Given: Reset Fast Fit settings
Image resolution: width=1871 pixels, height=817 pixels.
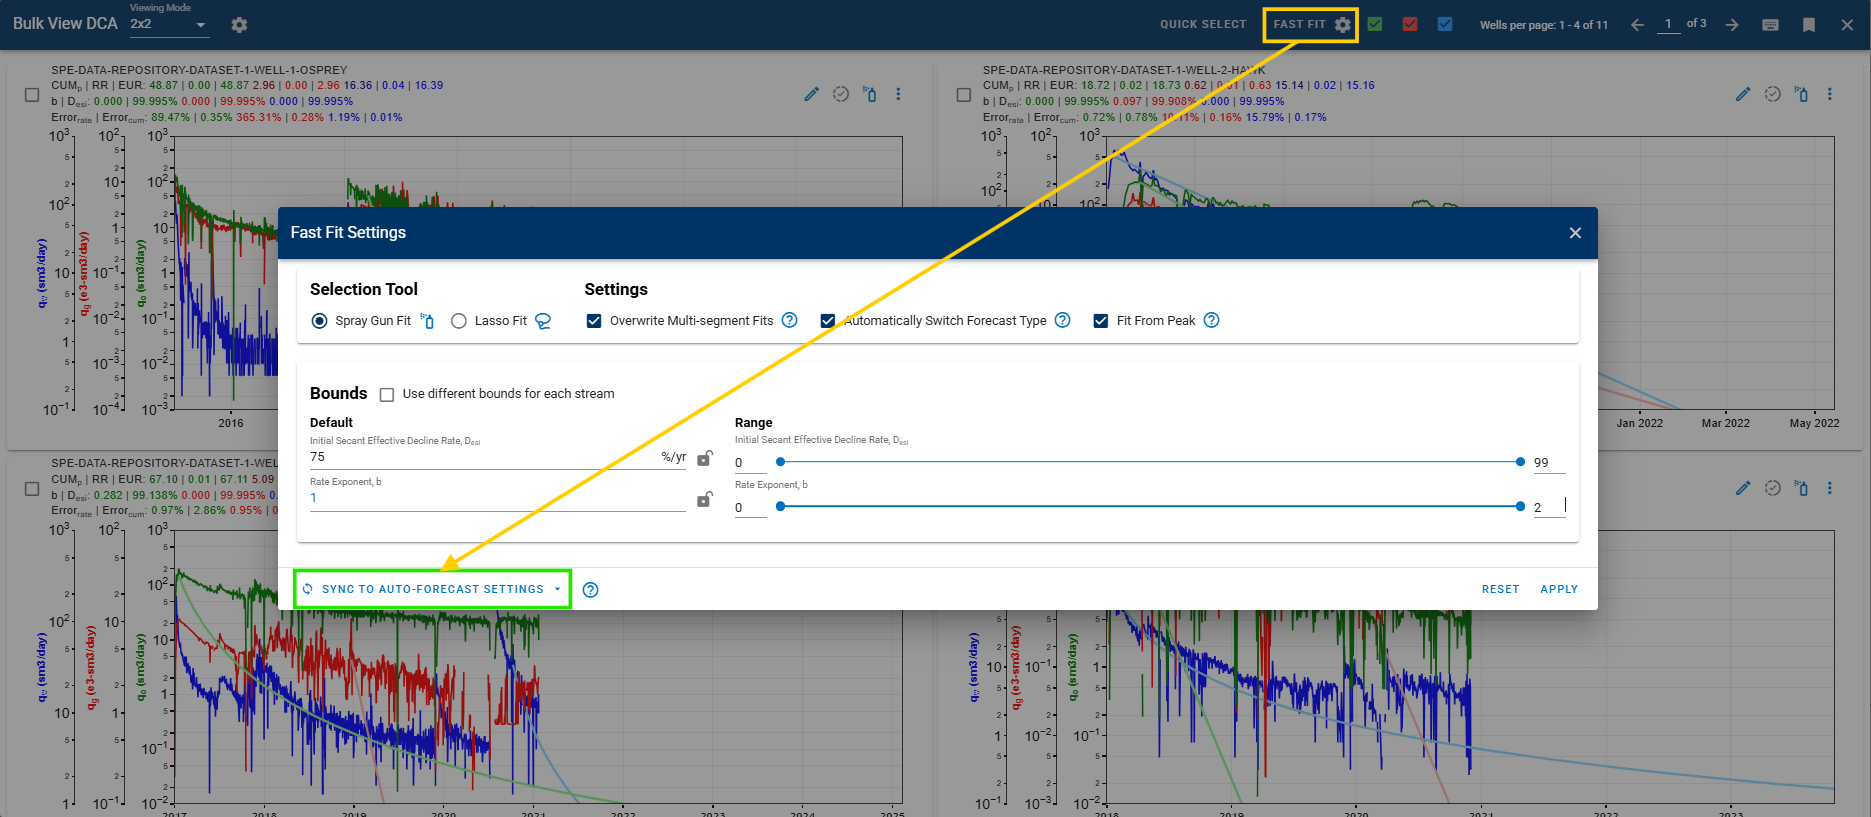Looking at the screenshot, I should pyautogui.click(x=1500, y=590).
